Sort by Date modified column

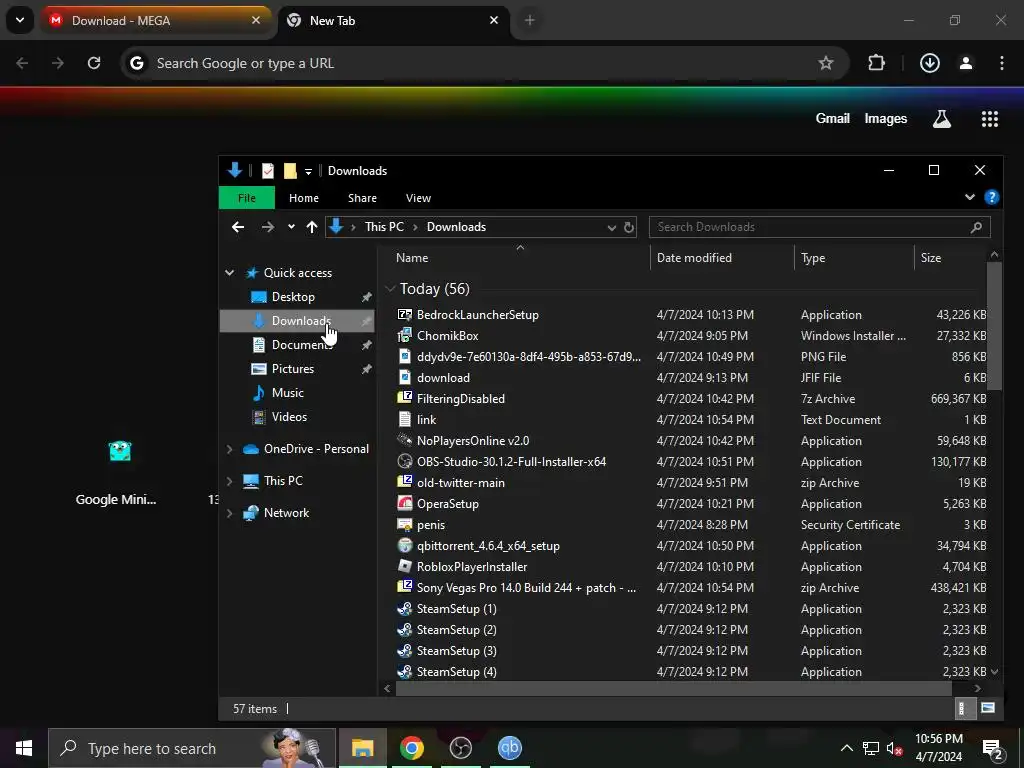pos(722,258)
